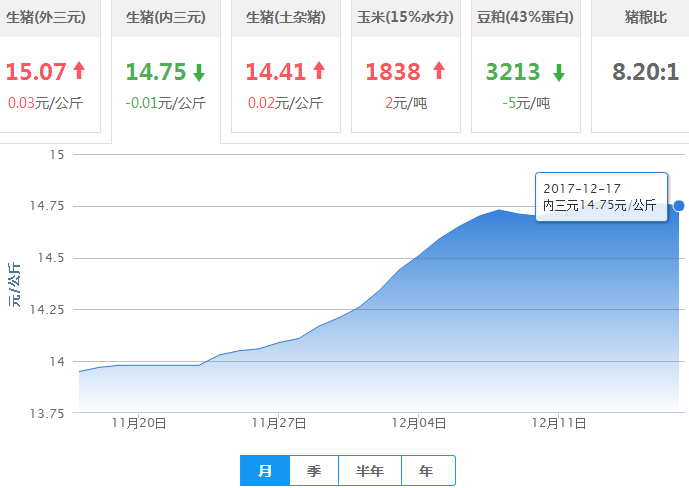Viewport: 689px width, 488px height.
Task: Click the 8.20:1 ratio value
Action: click(645, 72)
